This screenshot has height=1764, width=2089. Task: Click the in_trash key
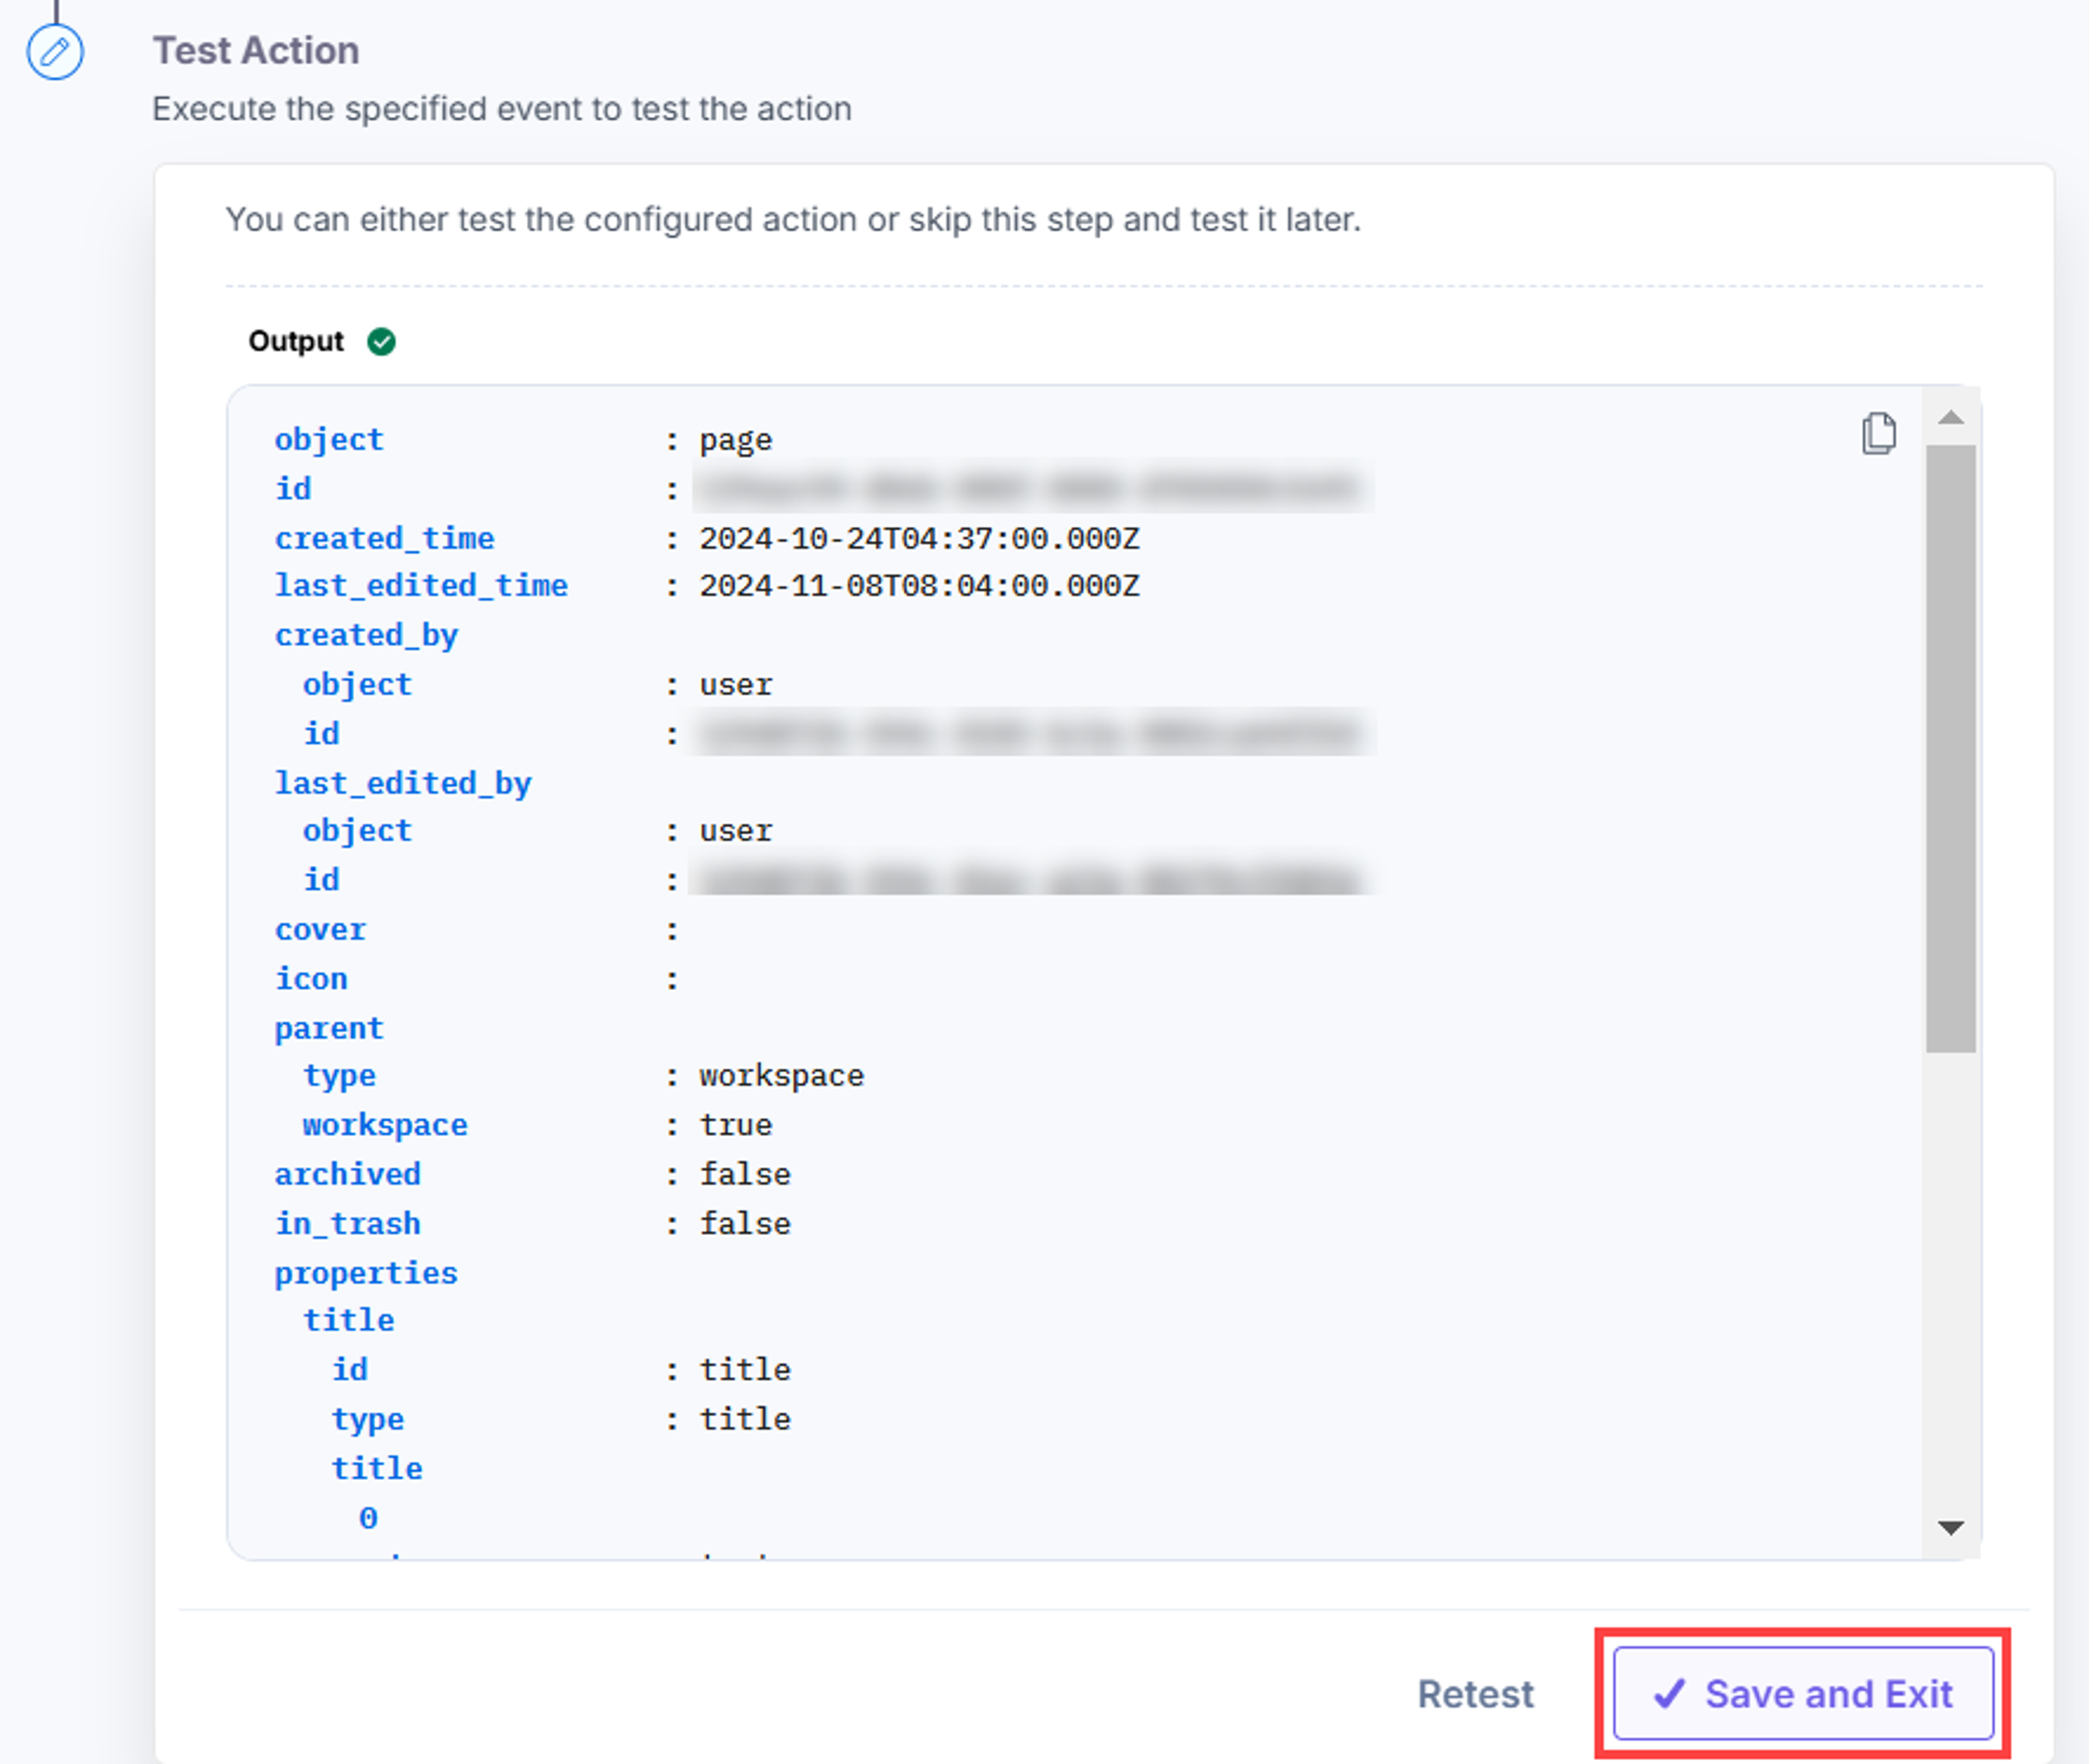[348, 1223]
